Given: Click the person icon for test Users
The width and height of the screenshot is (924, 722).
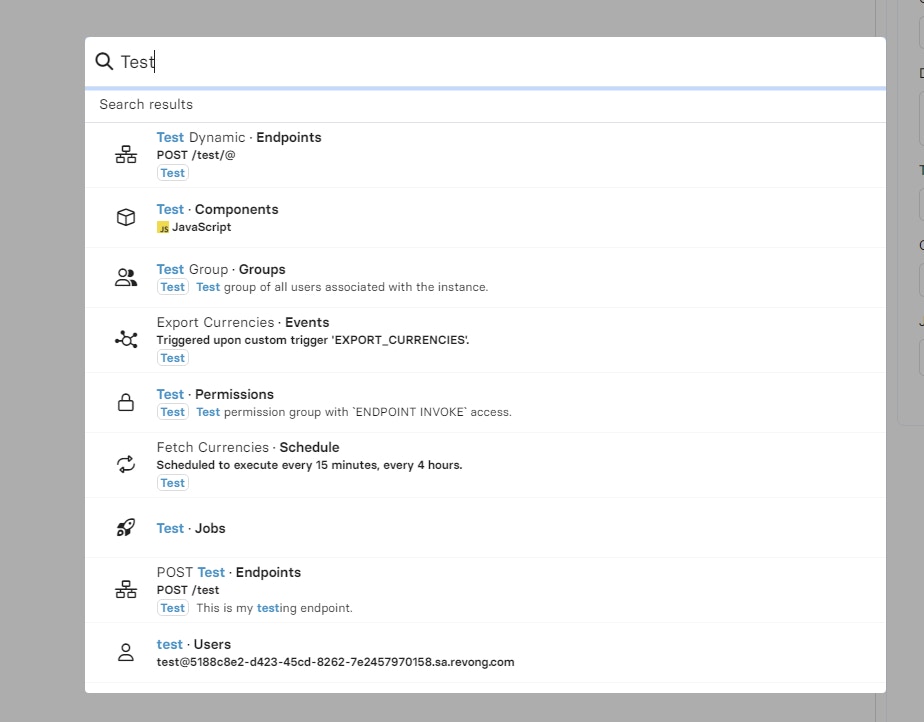Looking at the screenshot, I should [x=126, y=653].
